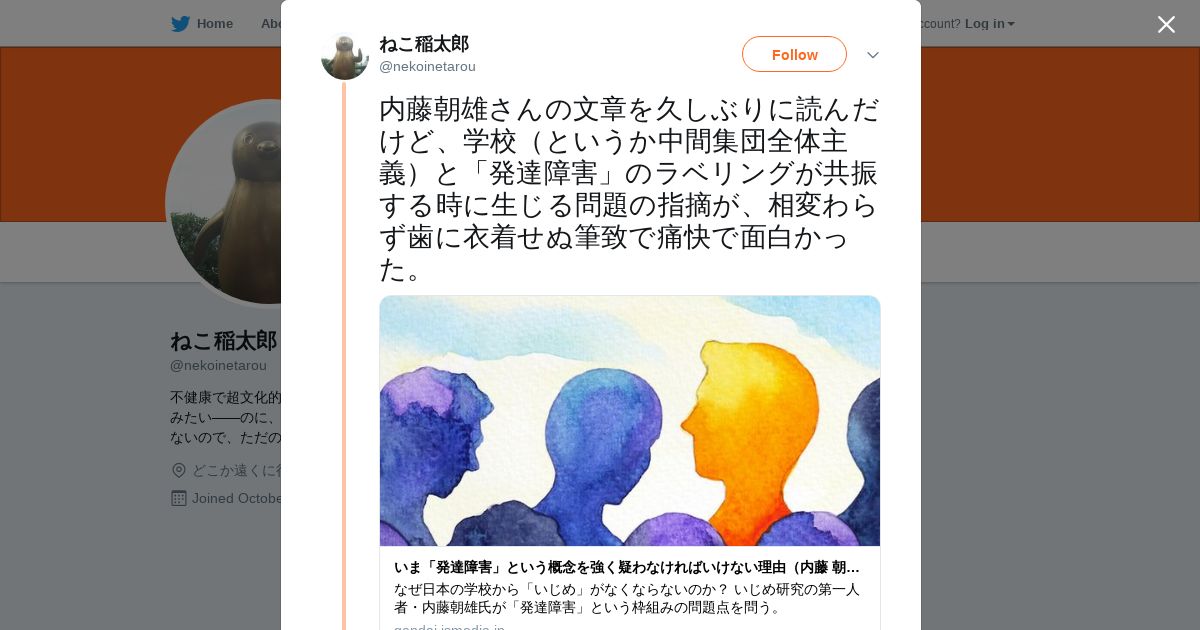Open the tweet author's avatar
Image resolution: width=1200 pixels, height=630 pixels.
(345, 56)
